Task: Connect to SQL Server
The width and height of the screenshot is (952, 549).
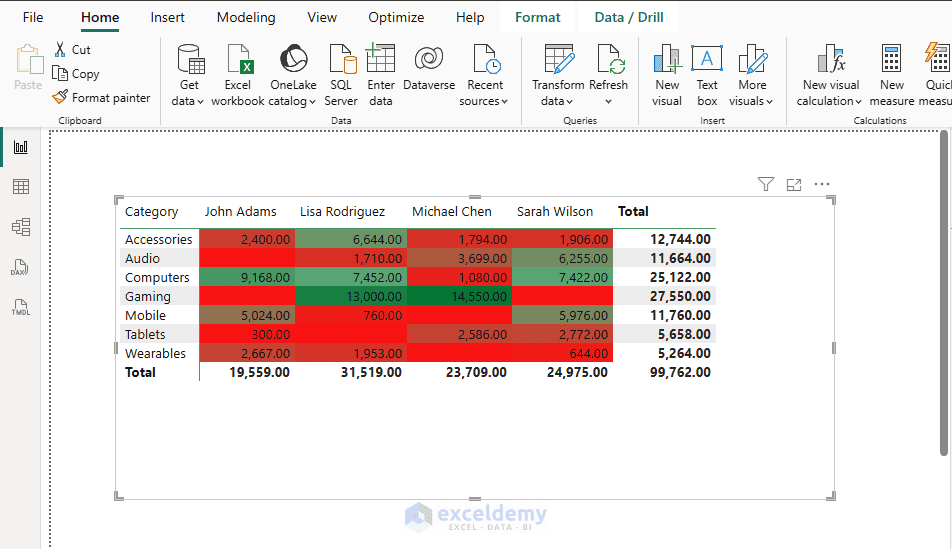Action: (x=341, y=76)
